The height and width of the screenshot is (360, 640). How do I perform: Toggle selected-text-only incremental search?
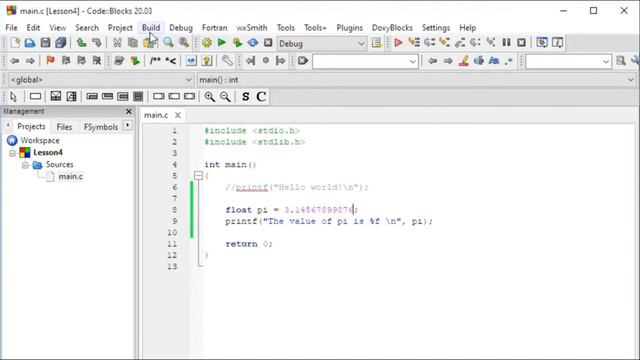479,61
